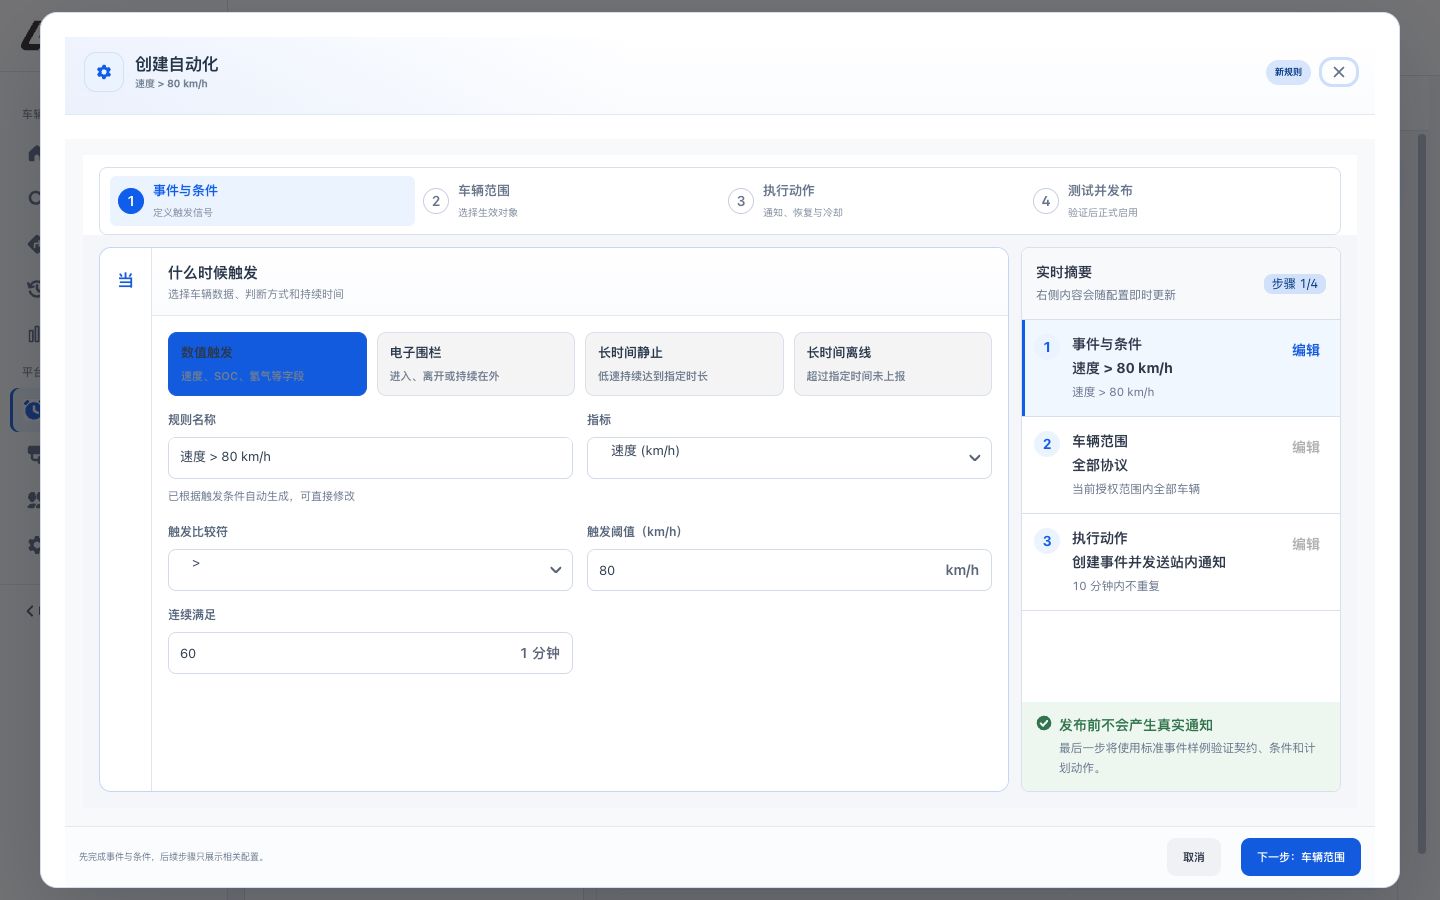The width and height of the screenshot is (1440, 900).
Task: Select summary item 1 事件与条件
Action: point(1181,368)
